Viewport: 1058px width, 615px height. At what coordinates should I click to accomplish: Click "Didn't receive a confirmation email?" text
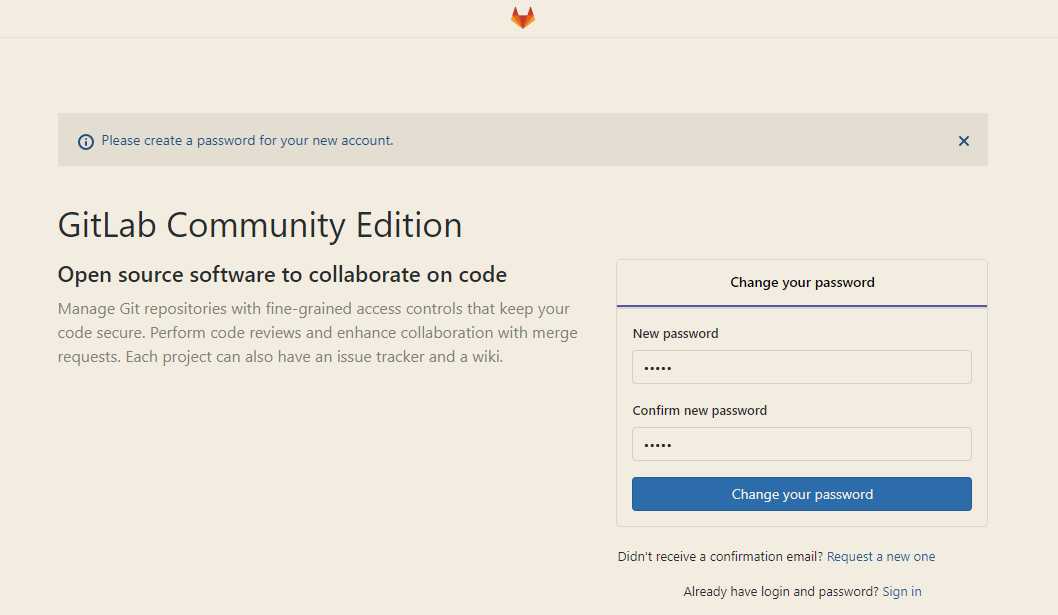720,557
